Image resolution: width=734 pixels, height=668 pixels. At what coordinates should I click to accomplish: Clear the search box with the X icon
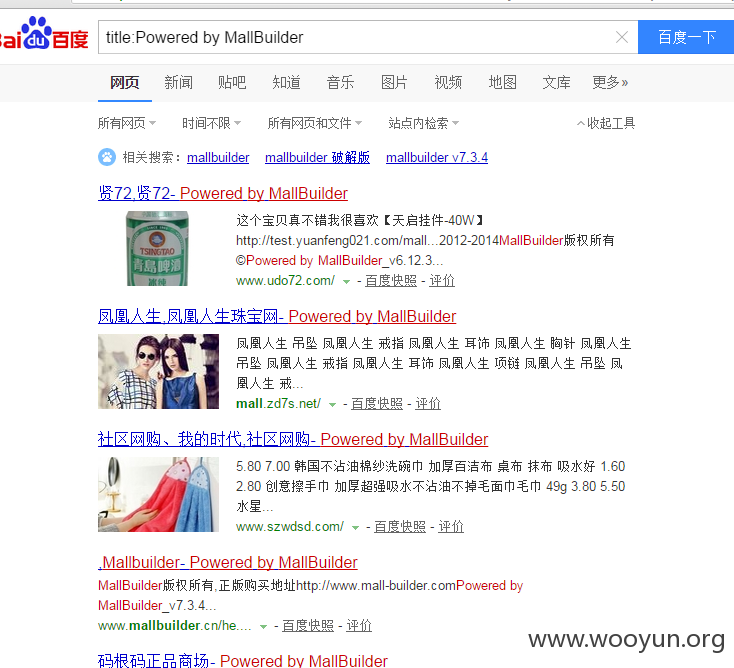(622, 37)
